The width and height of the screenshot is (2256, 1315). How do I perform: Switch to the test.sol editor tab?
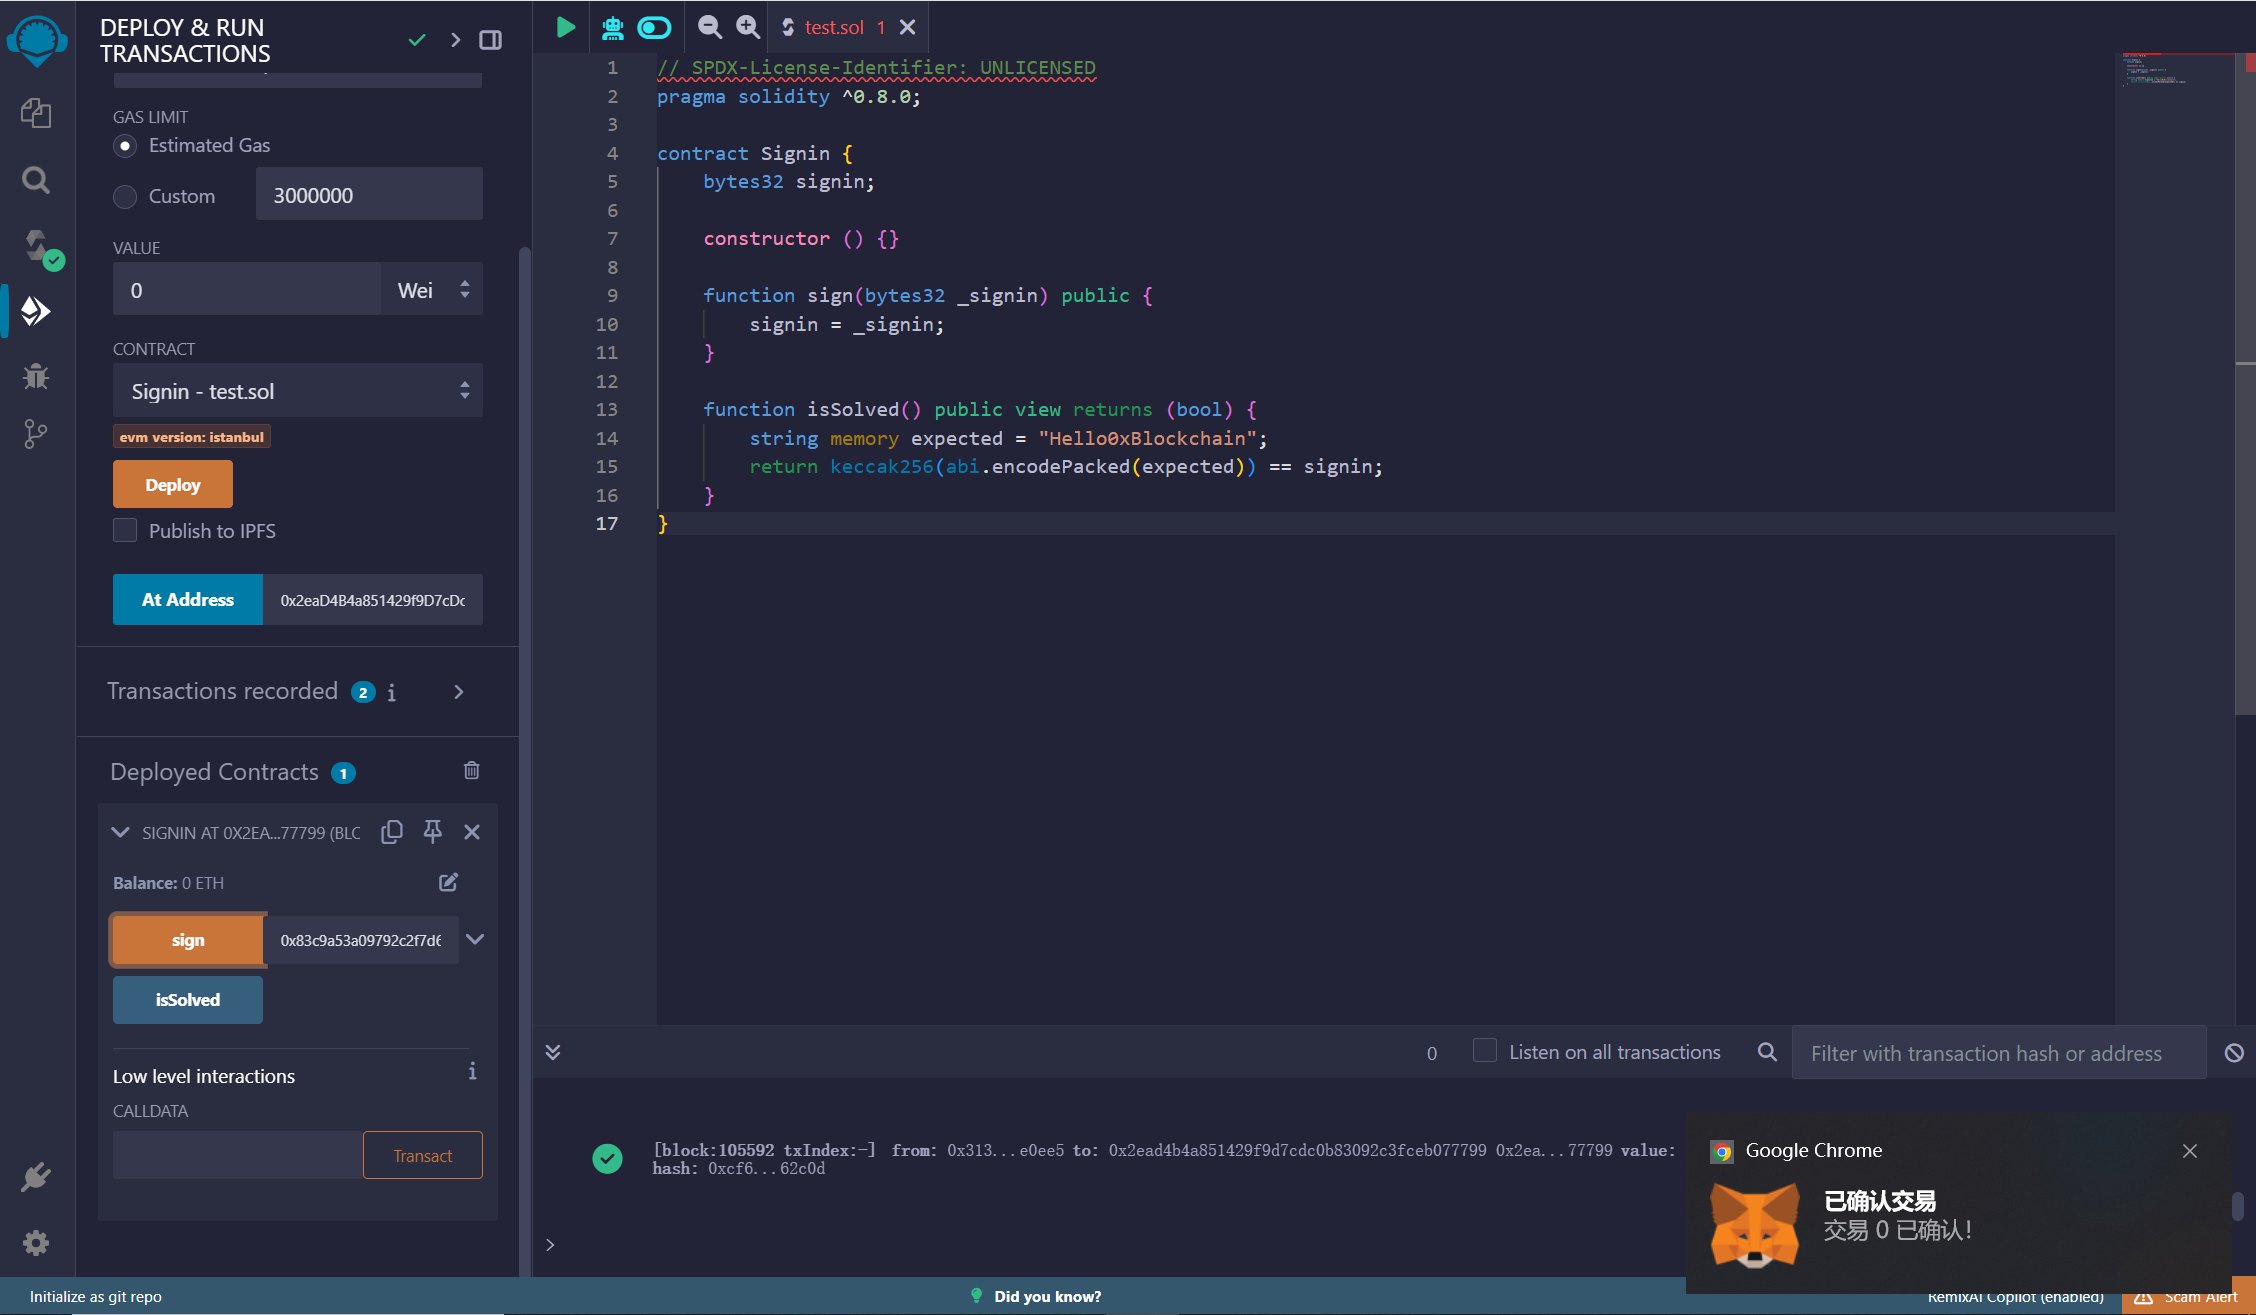833,27
